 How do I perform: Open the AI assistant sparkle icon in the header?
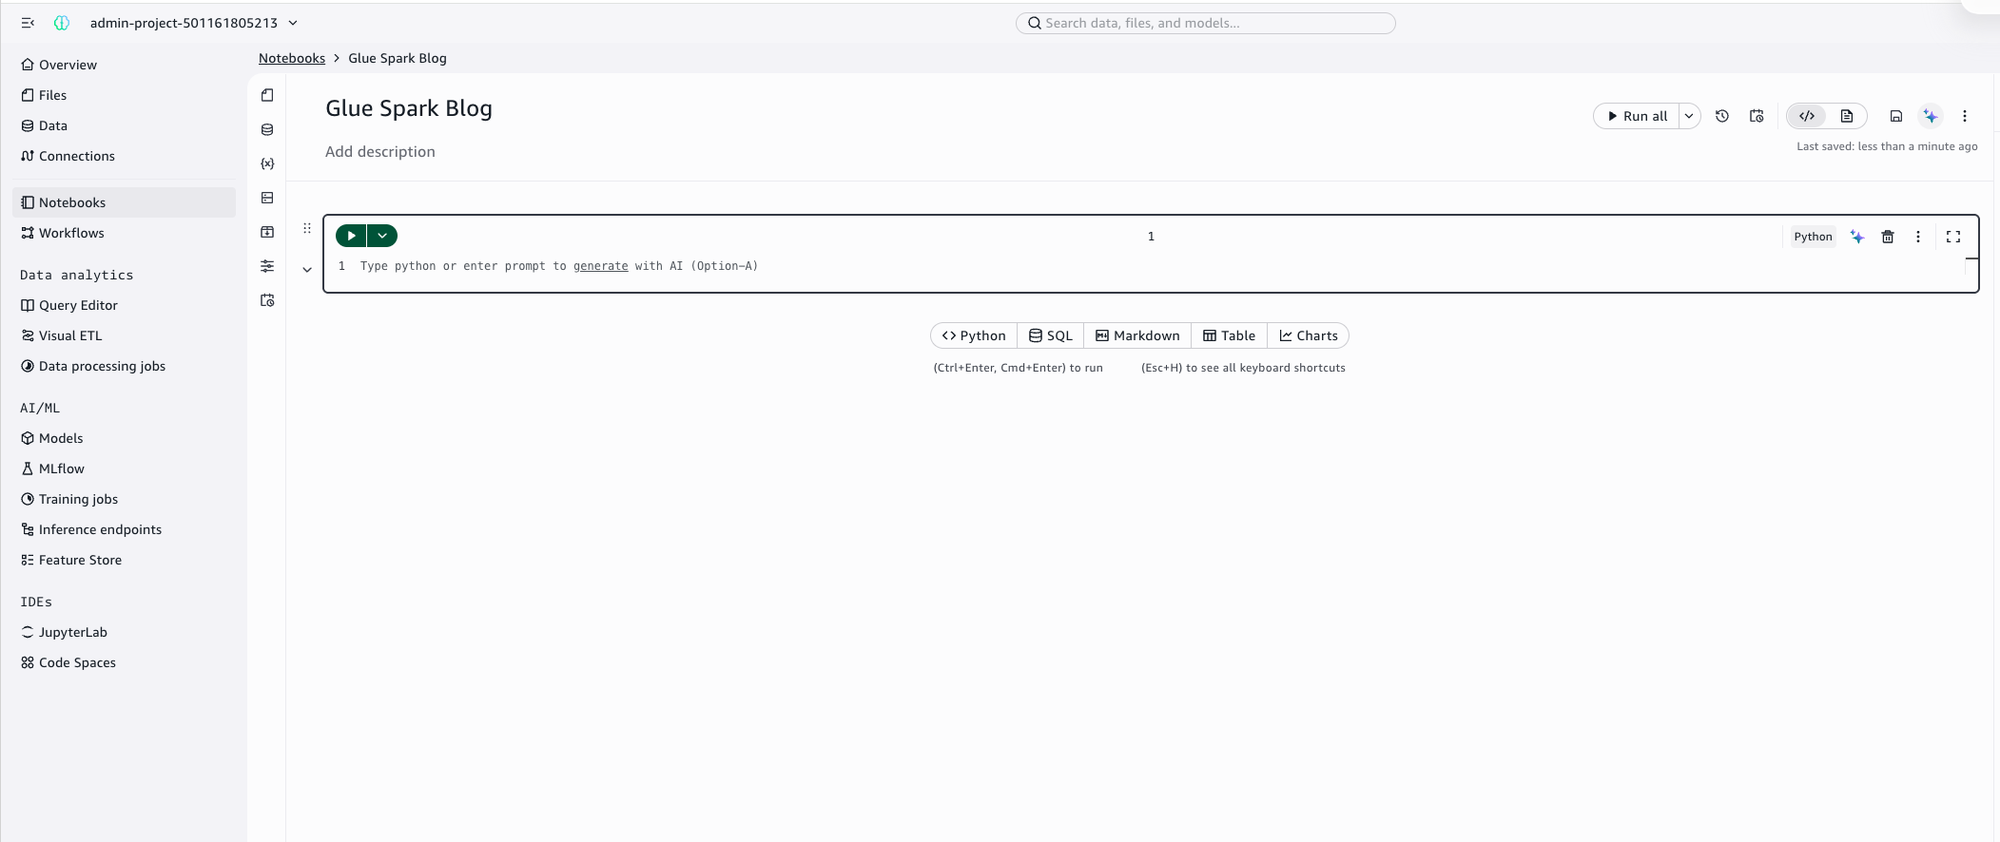click(x=1931, y=116)
